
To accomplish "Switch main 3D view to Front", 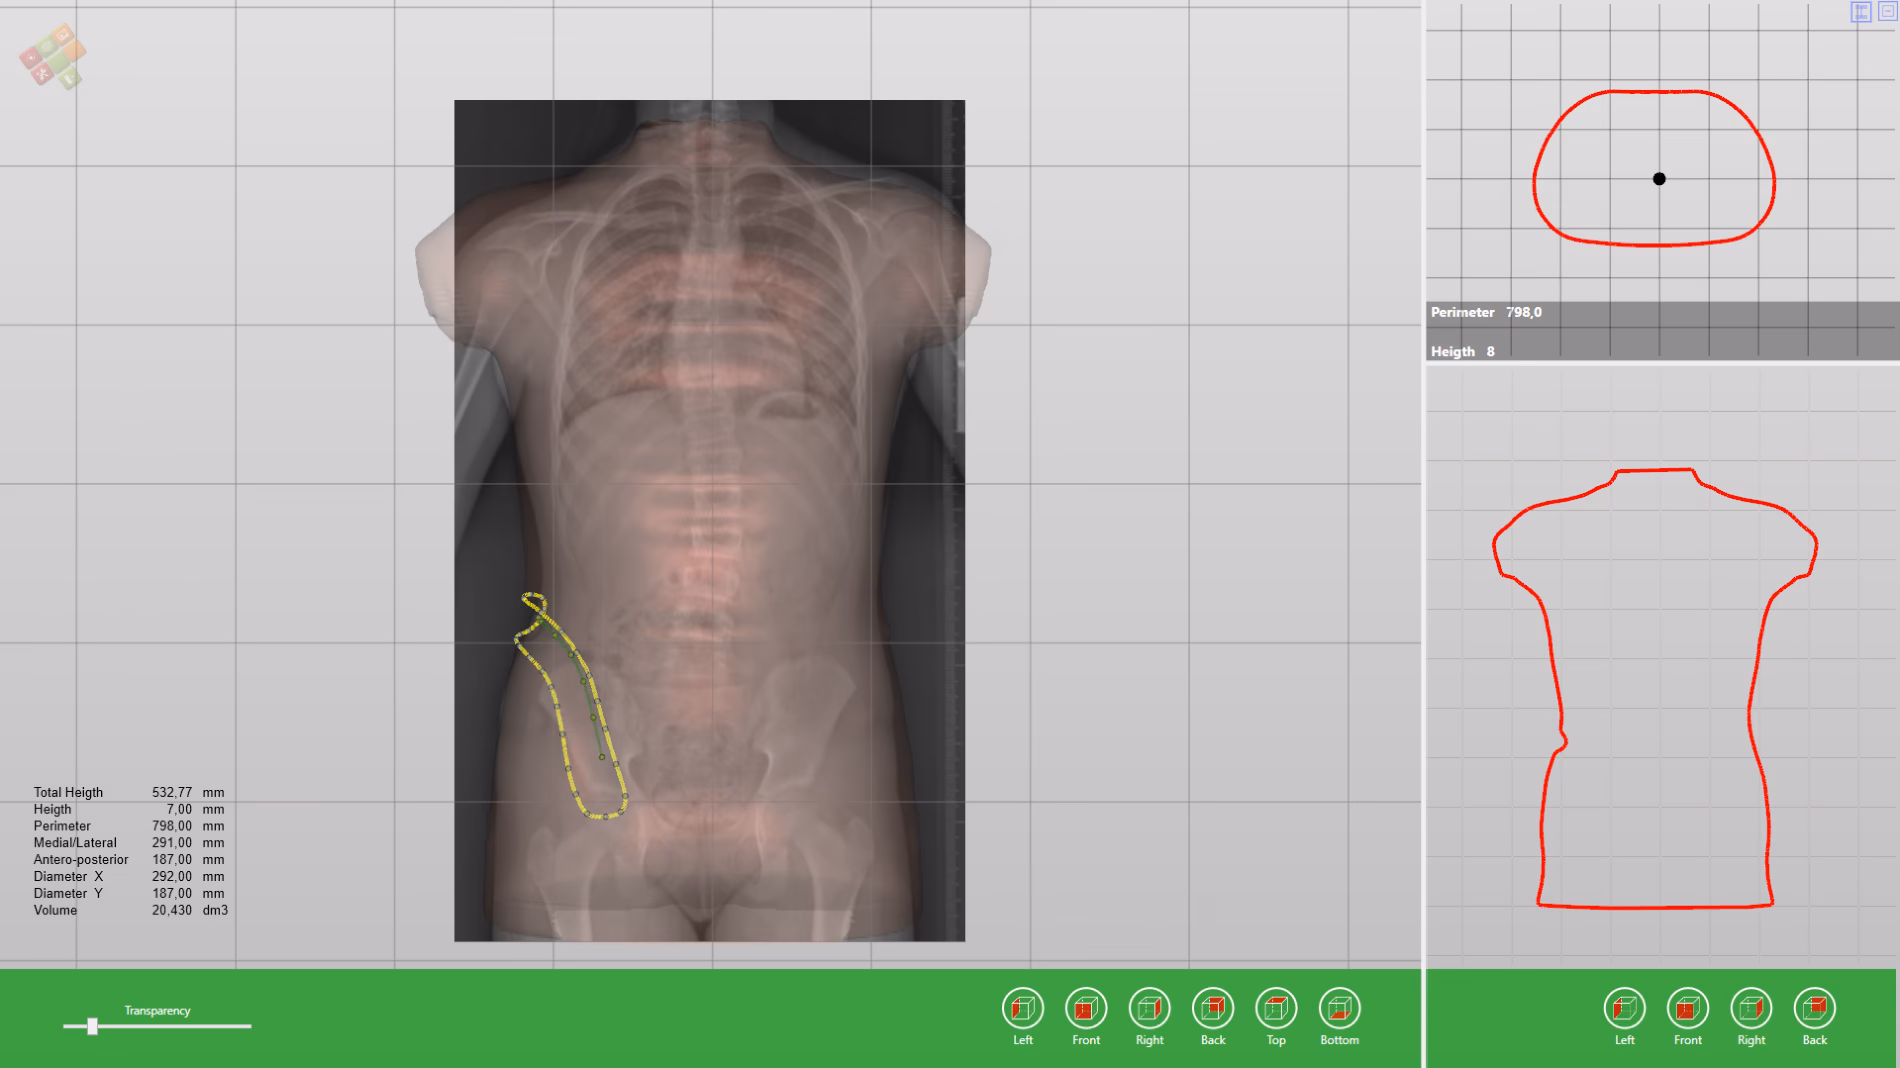I will click(1085, 1008).
